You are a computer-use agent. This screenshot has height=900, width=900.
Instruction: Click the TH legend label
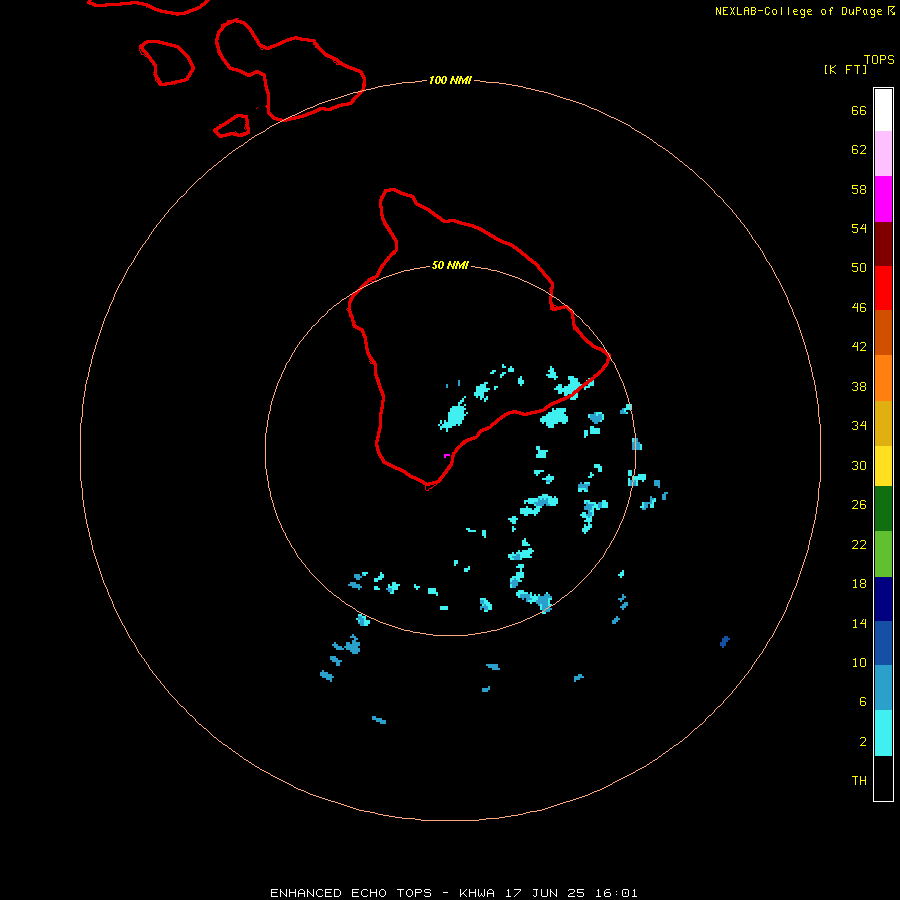click(x=859, y=780)
